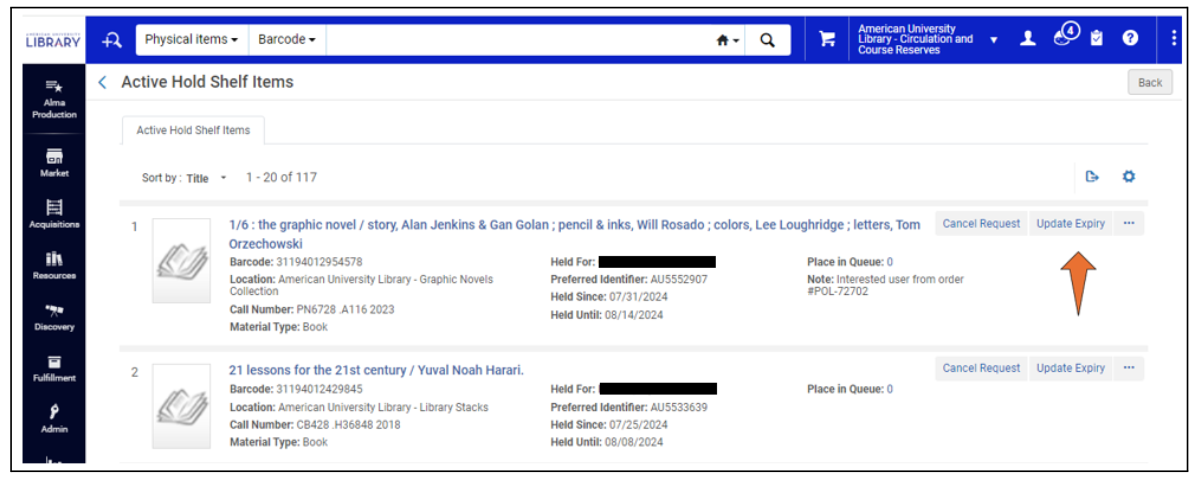The height and width of the screenshot is (480, 1196).
Task: Expand the Barcode search field dropdown
Action: point(286,40)
